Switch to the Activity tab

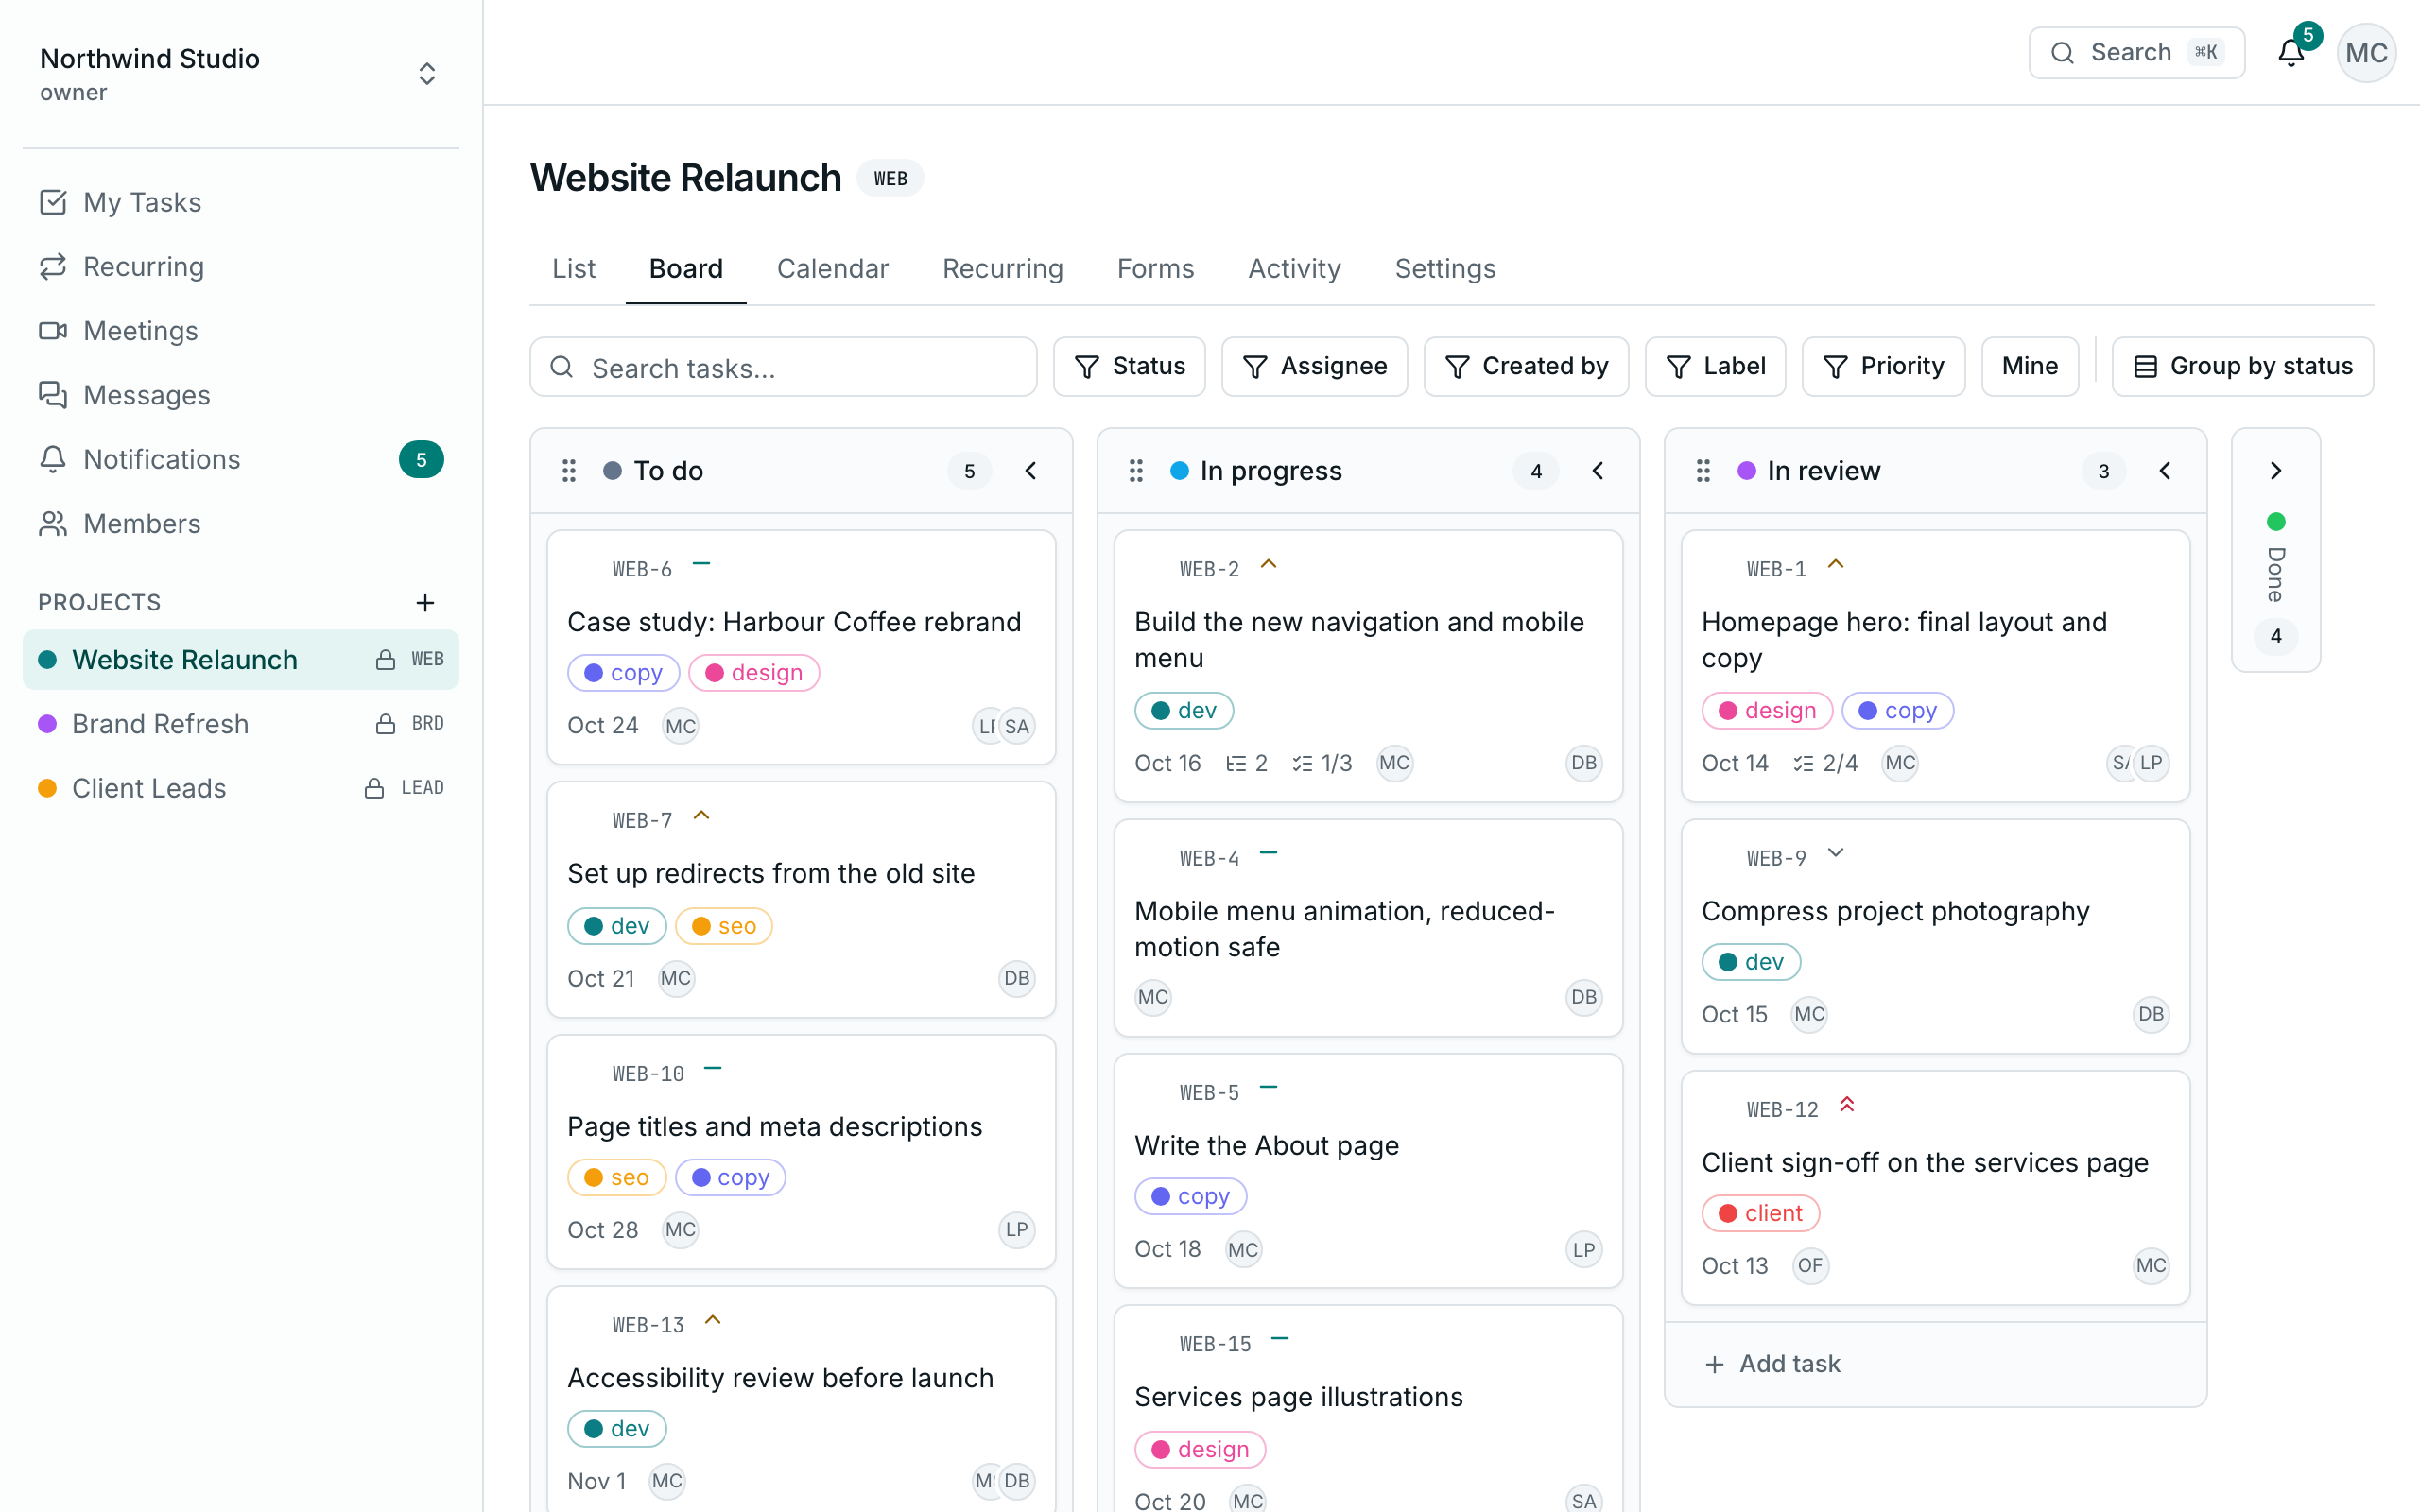tap(1294, 268)
